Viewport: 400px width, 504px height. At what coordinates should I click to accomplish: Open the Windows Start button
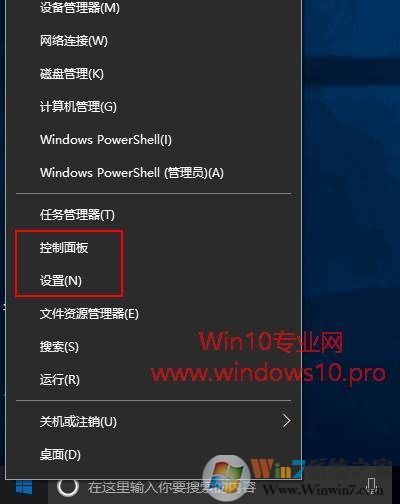(24, 489)
